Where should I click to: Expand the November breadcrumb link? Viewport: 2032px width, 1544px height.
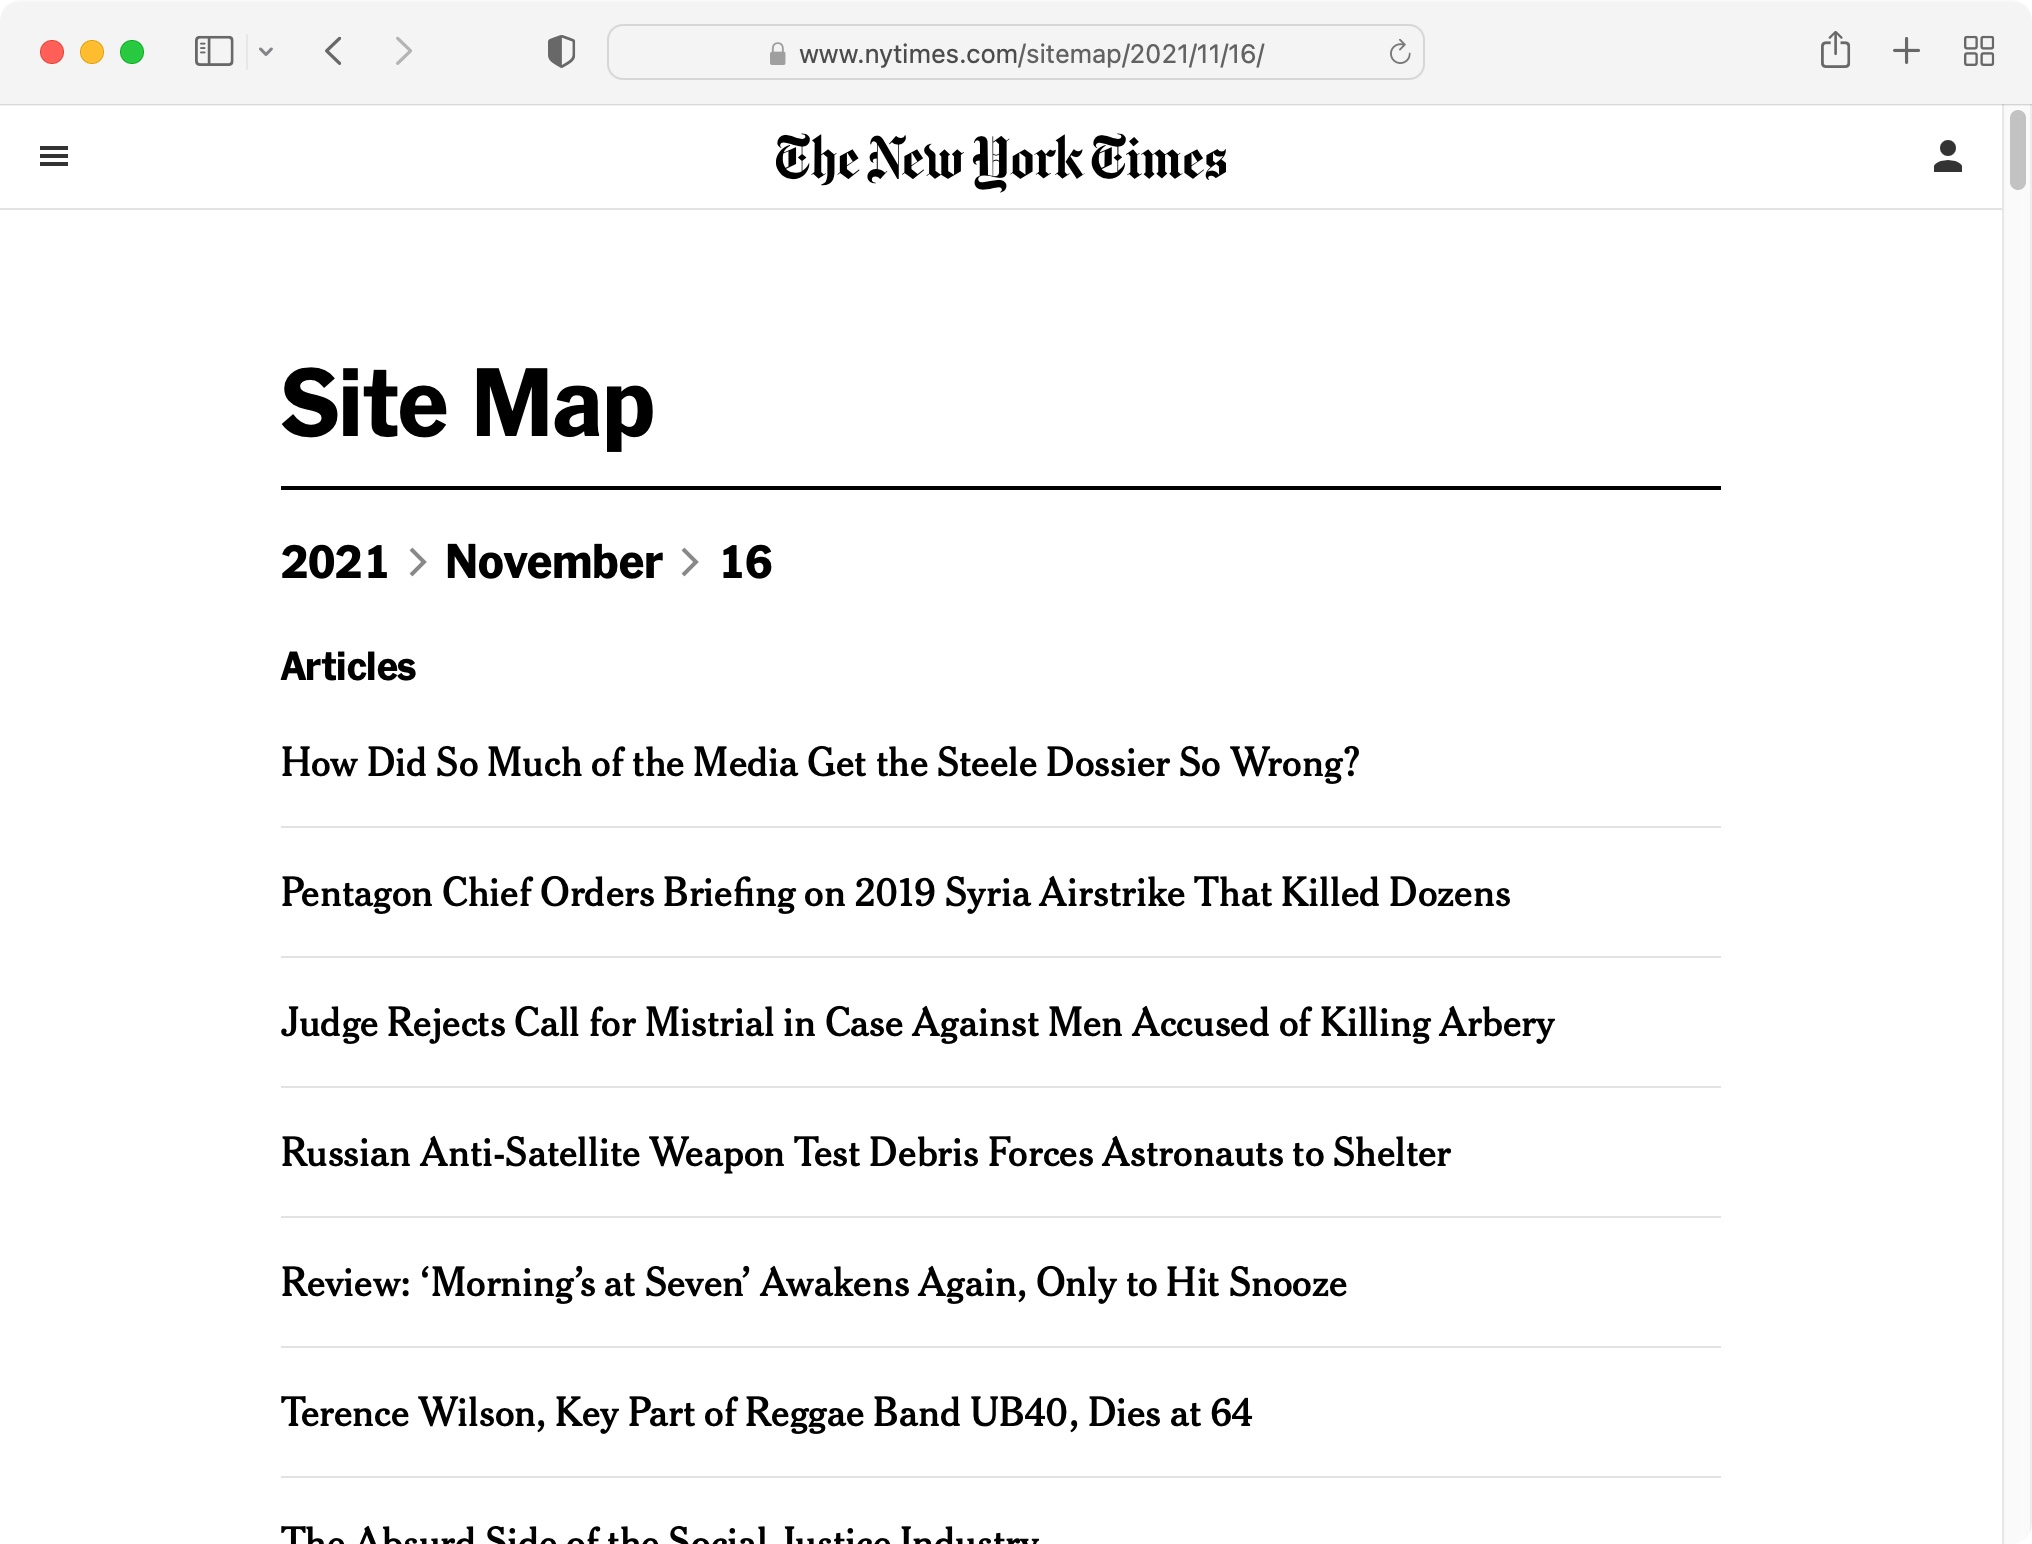555,561
